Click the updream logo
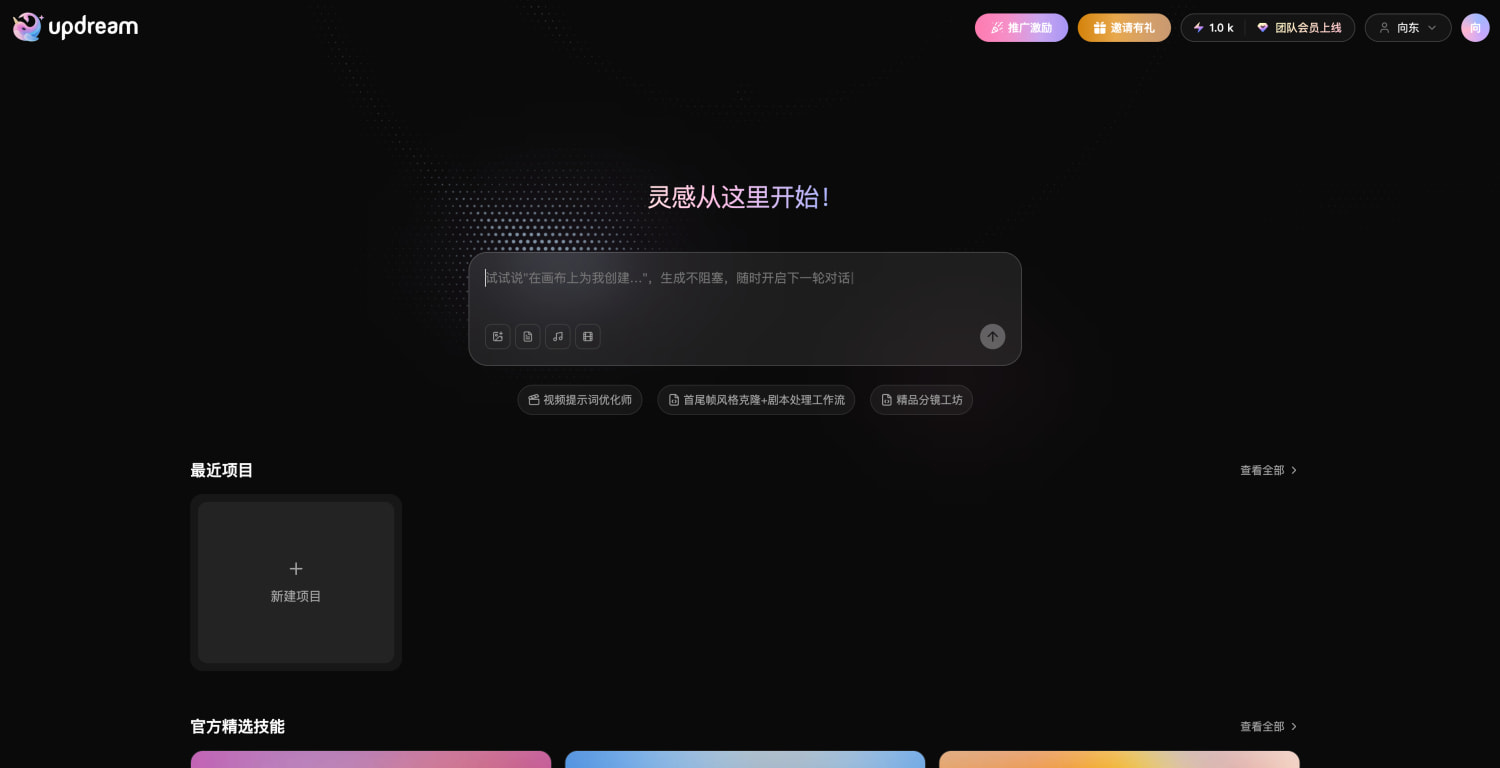The height and width of the screenshot is (768, 1500). pos(75,27)
